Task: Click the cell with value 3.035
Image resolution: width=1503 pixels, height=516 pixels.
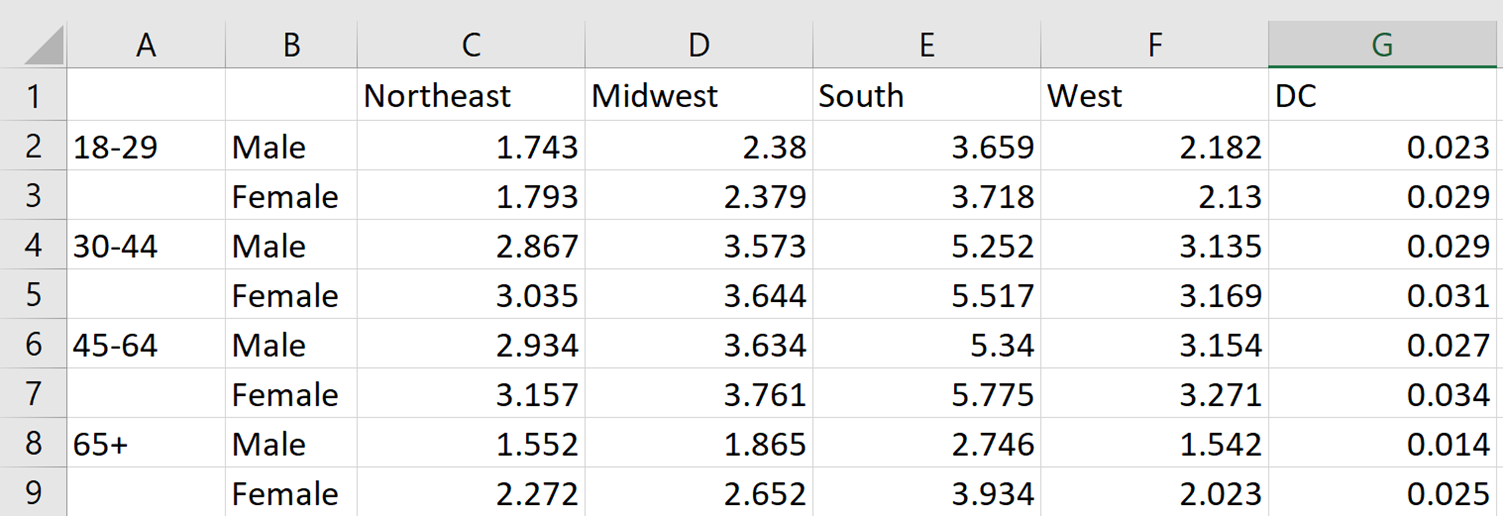Action: click(471, 295)
